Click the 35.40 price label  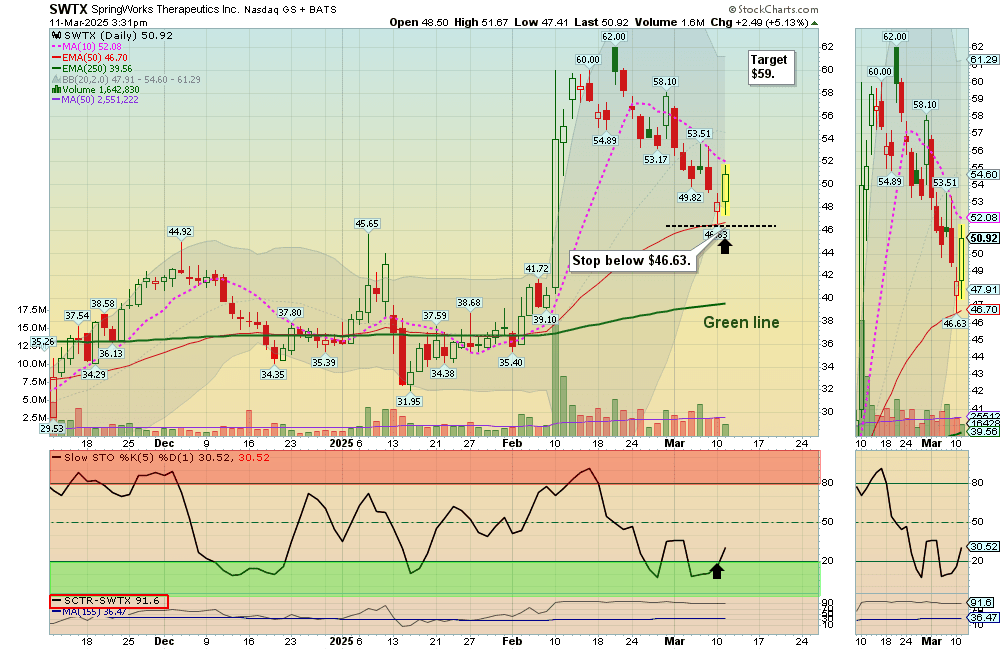511,362
